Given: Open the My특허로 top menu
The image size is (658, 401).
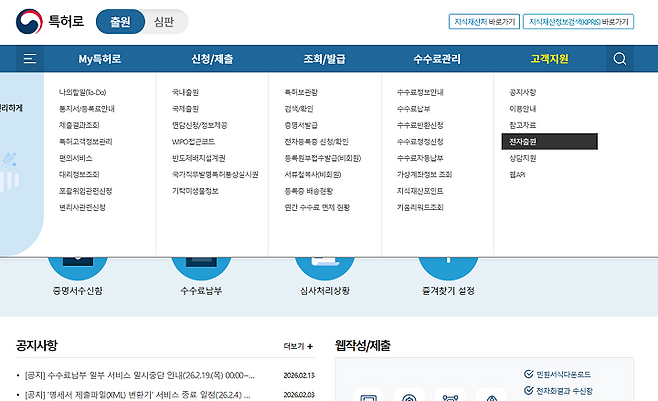Looking at the screenshot, I should click(100, 59).
